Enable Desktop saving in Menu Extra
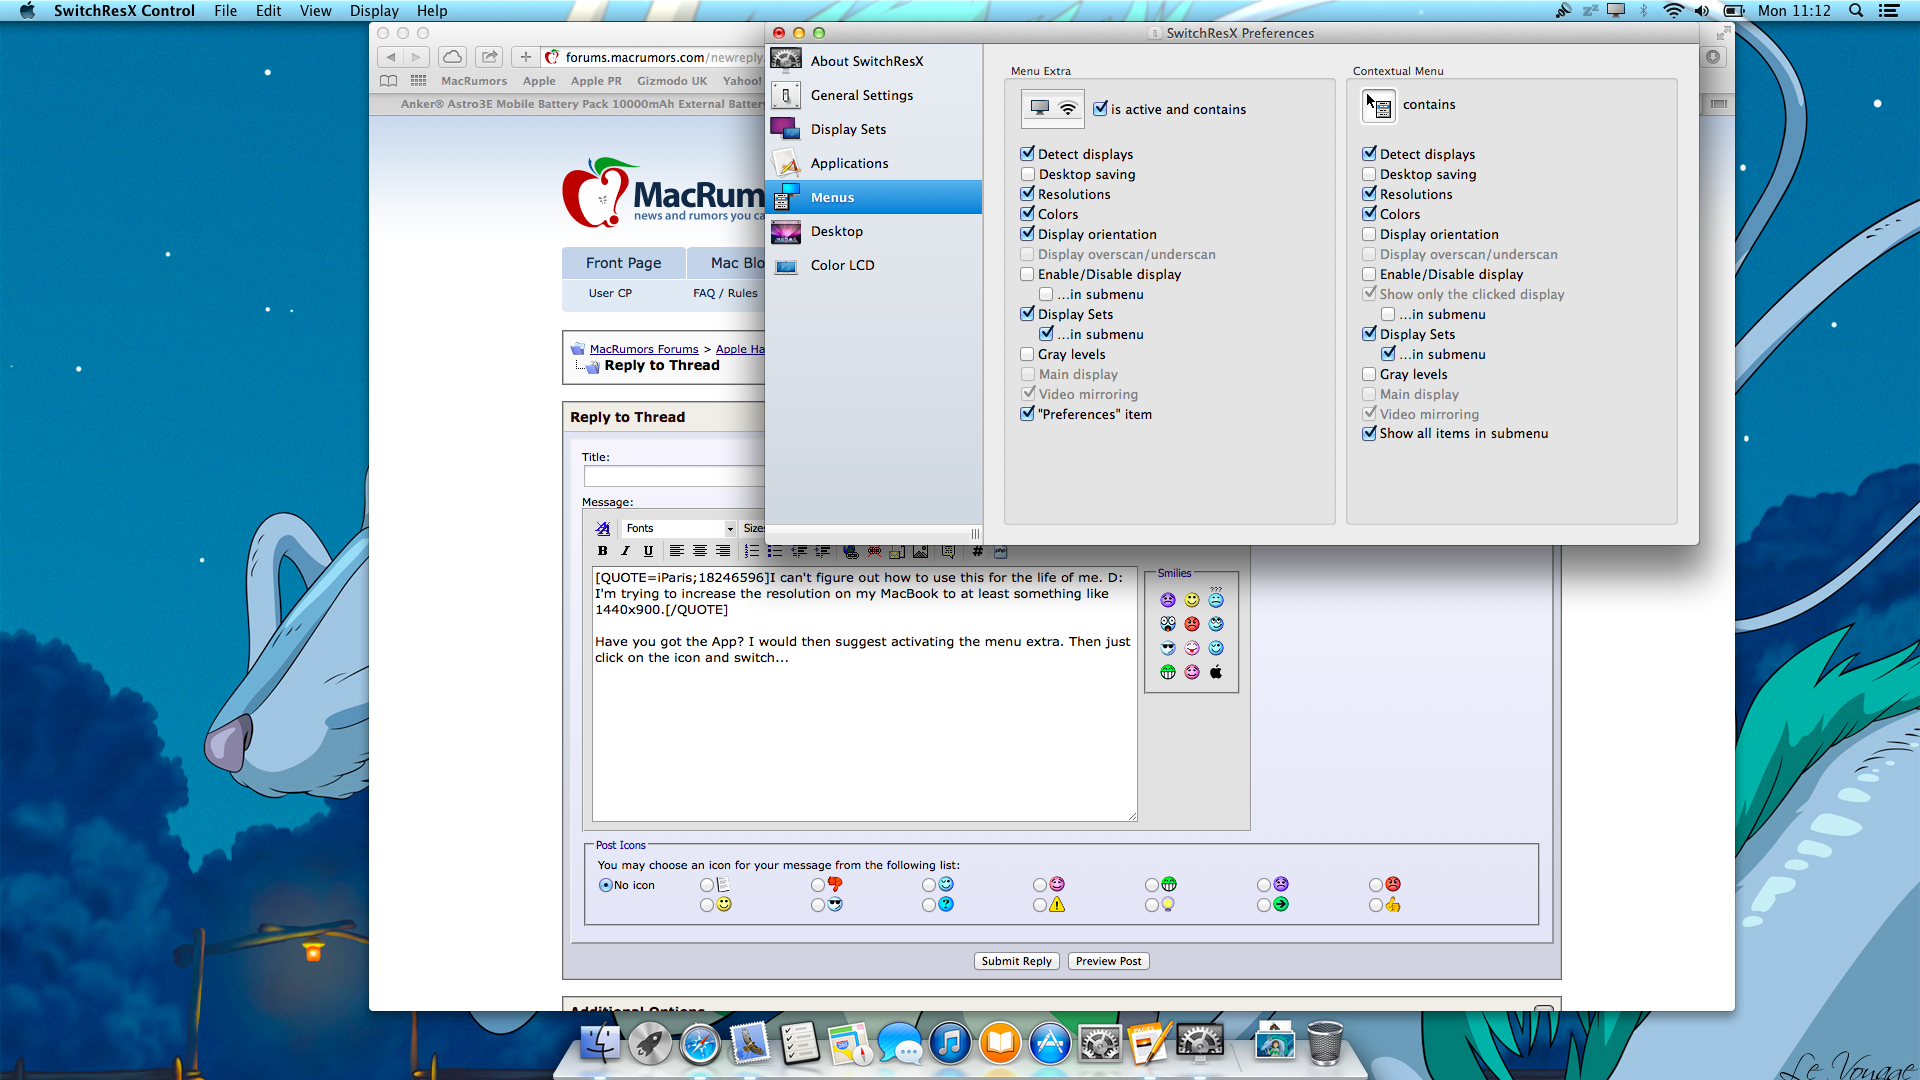Image resolution: width=1920 pixels, height=1080 pixels. point(1027,174)
